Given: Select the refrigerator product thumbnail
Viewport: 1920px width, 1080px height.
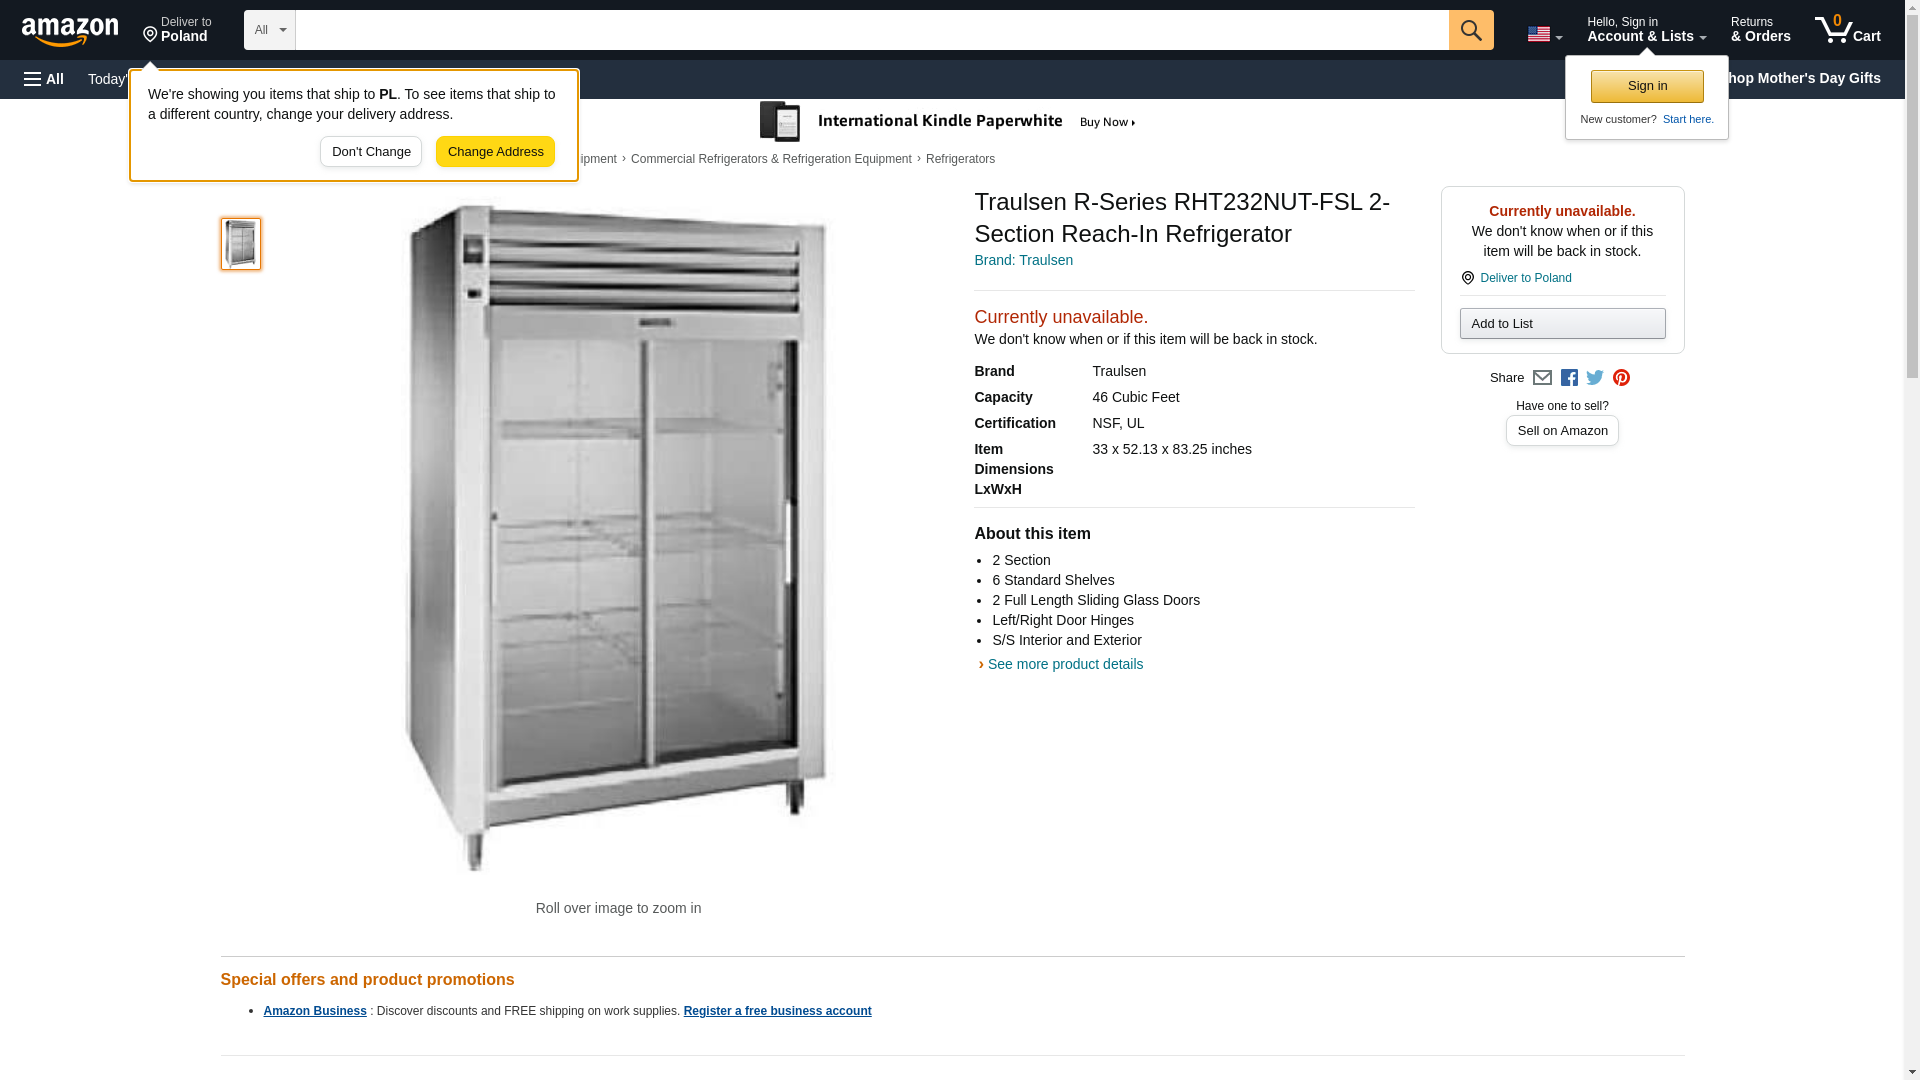Looking at the screenshot, I should [x=241, y=244].
